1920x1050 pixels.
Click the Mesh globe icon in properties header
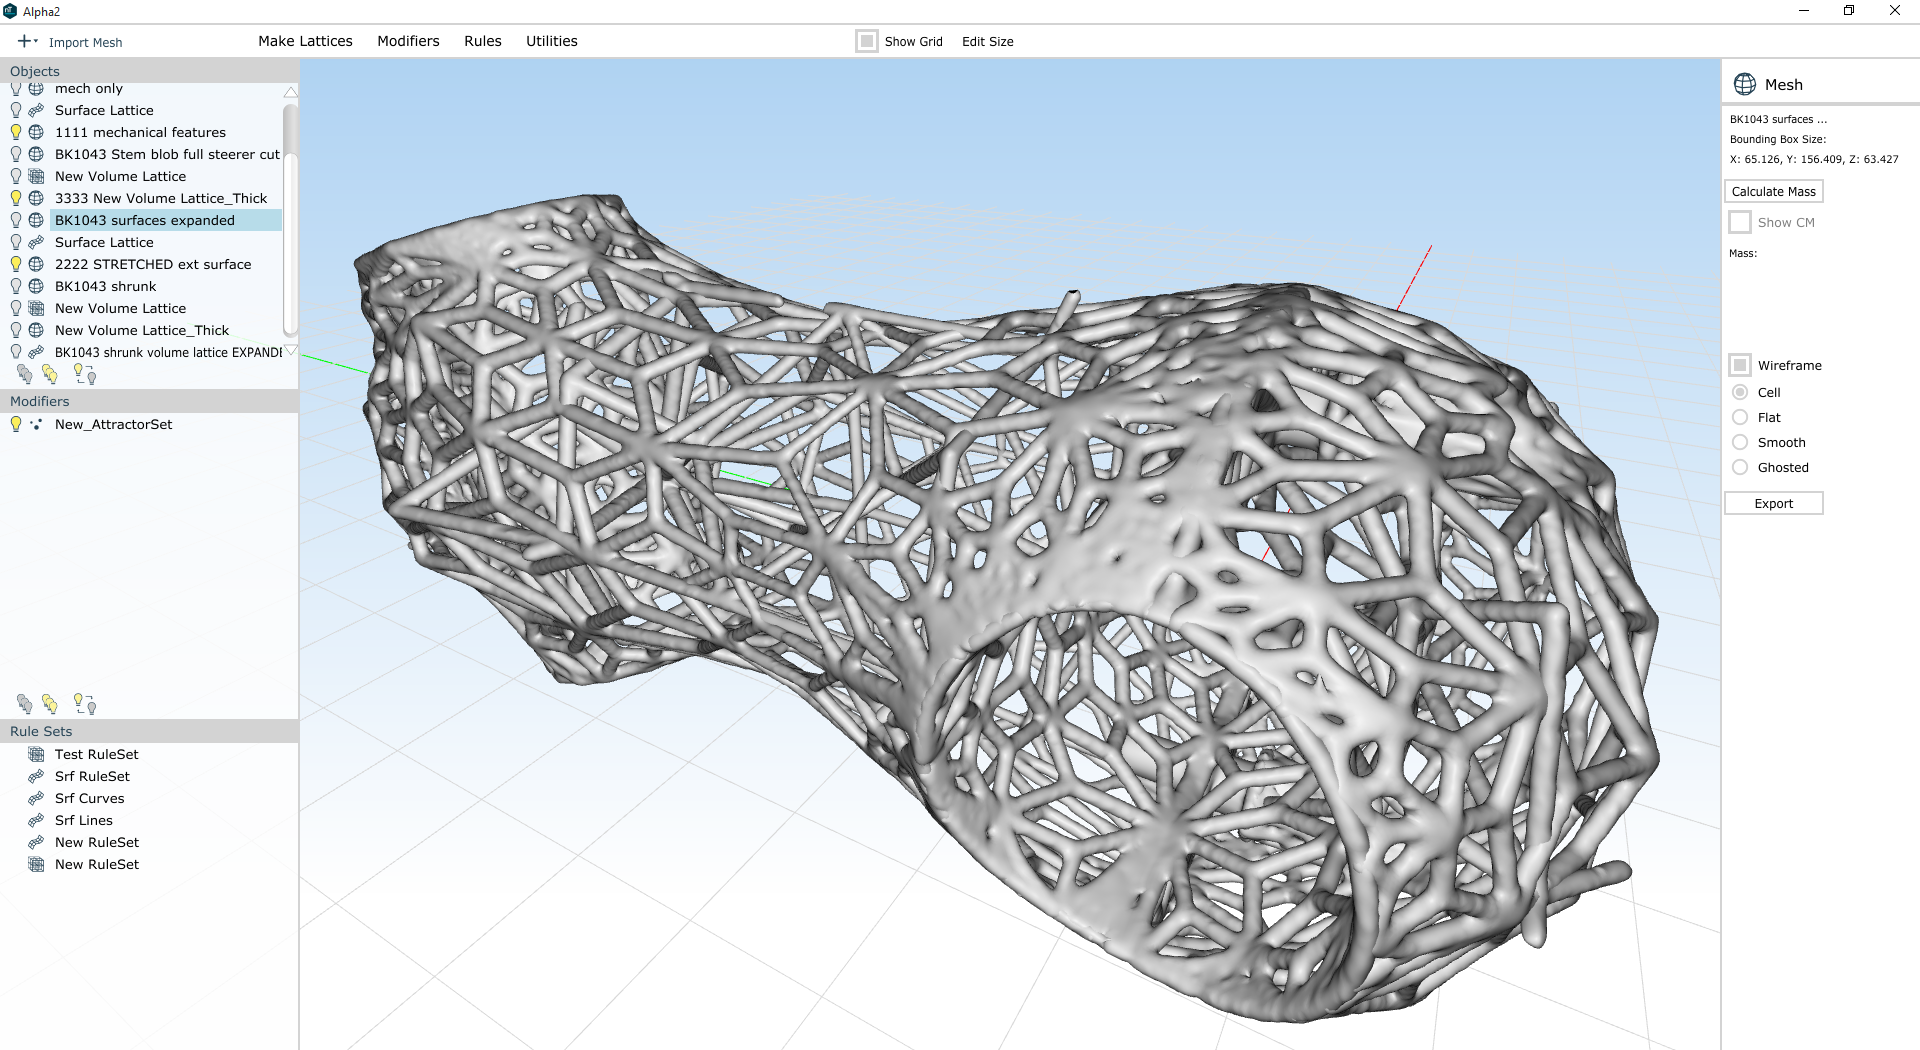click(x=1745, y=84)
